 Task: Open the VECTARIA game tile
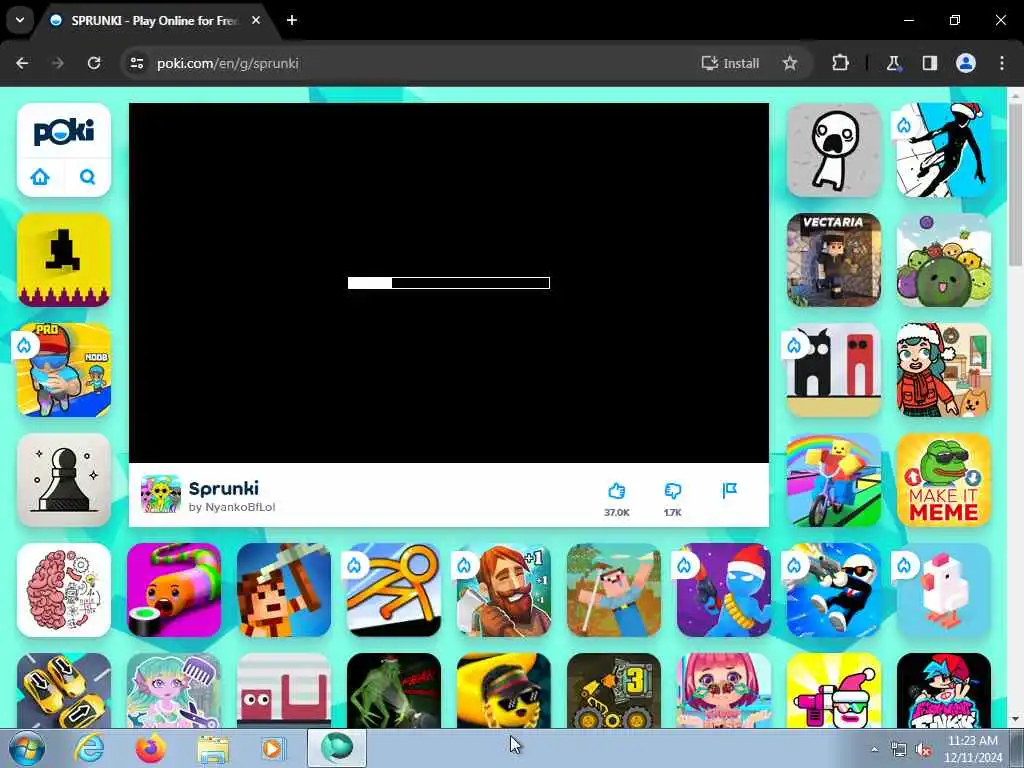coord(834,260)
